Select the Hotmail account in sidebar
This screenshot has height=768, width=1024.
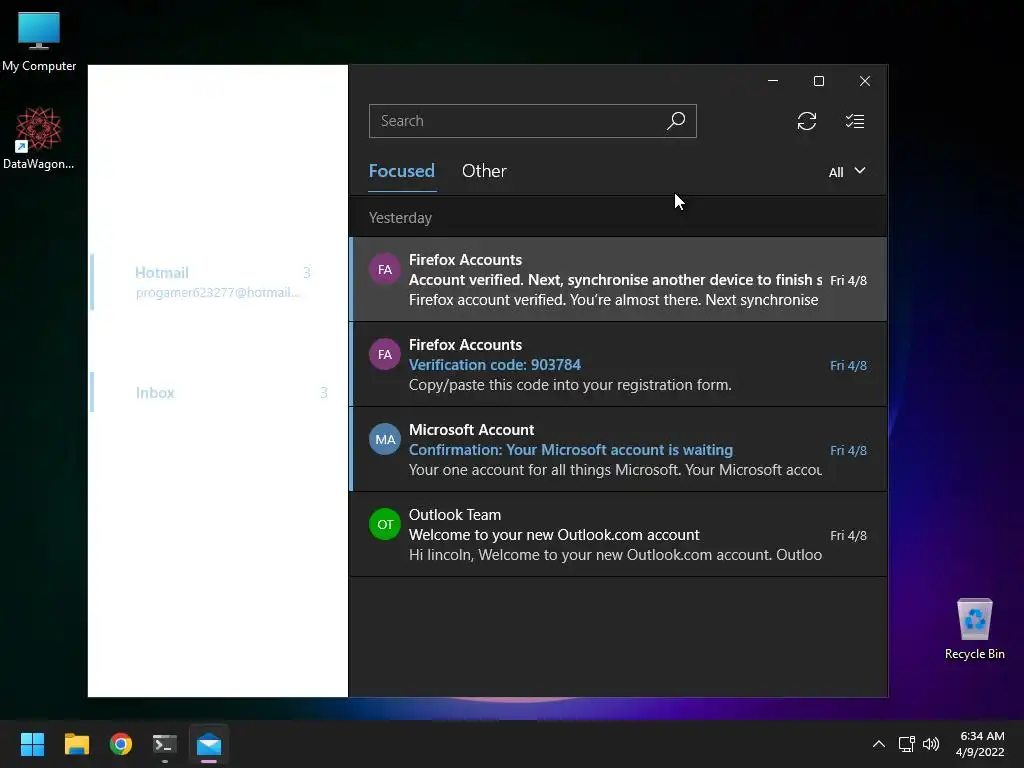click(x=219, y=281)
